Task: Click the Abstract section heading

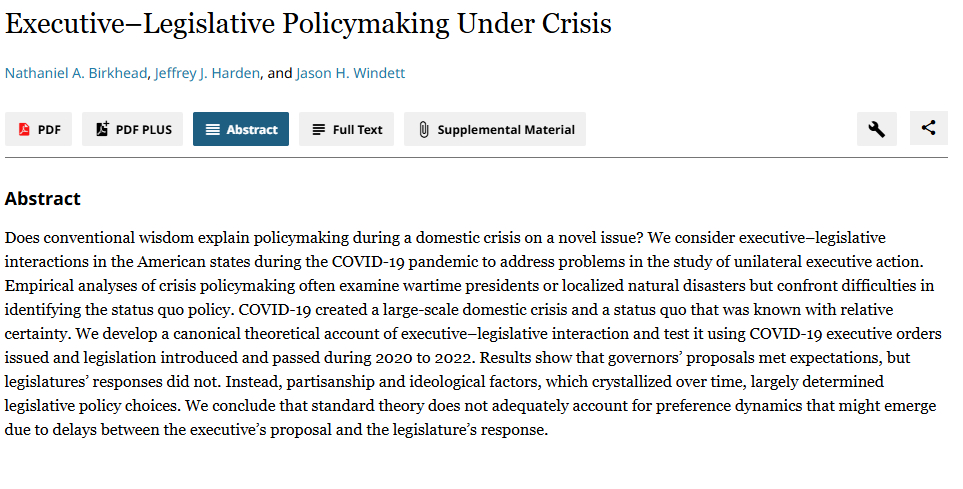Action: pos(43,199)
